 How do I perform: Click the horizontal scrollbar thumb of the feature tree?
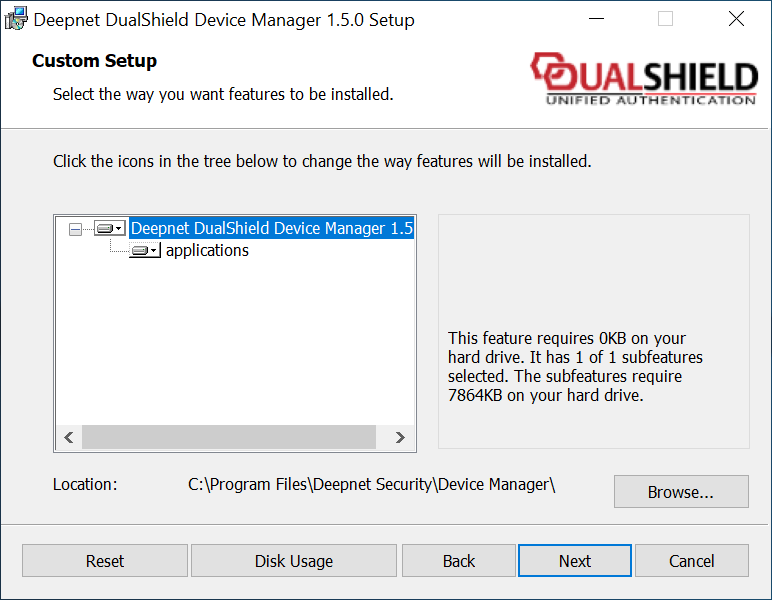pyautogui.click(x=228, y=437)
